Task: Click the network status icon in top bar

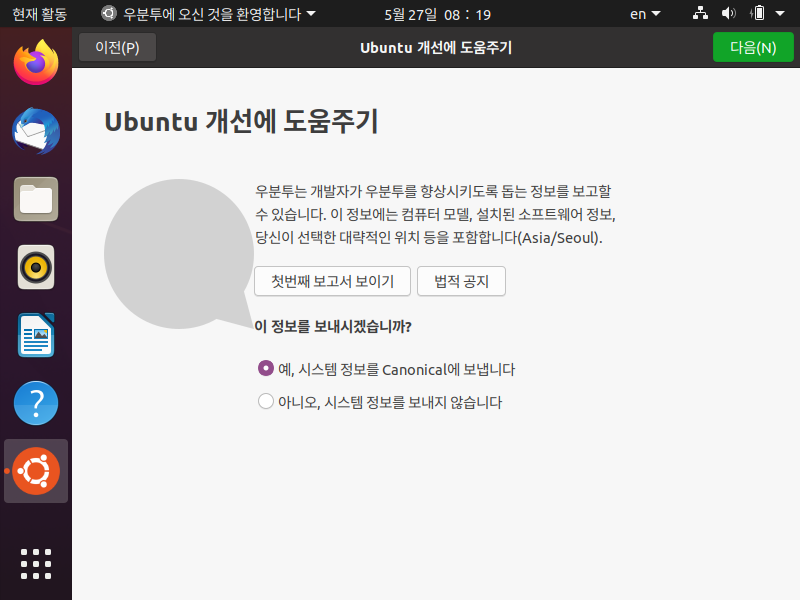Action: 700,13
